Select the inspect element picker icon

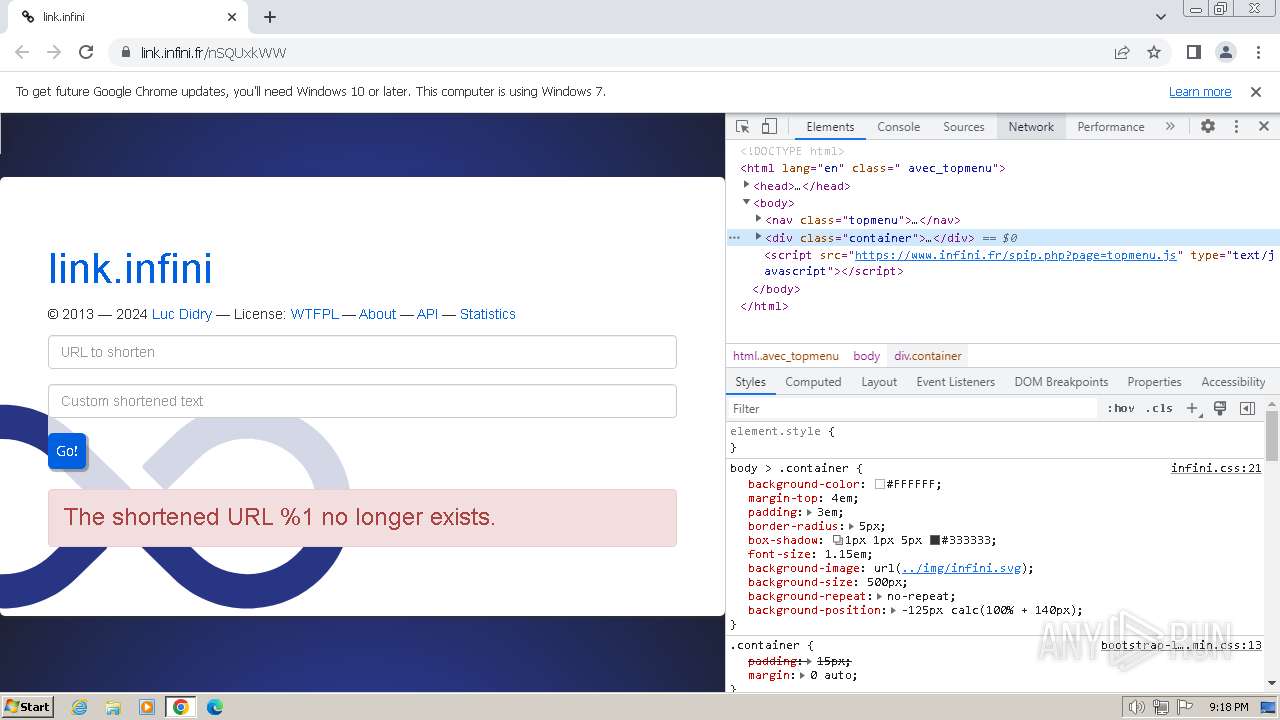point(742,127)
